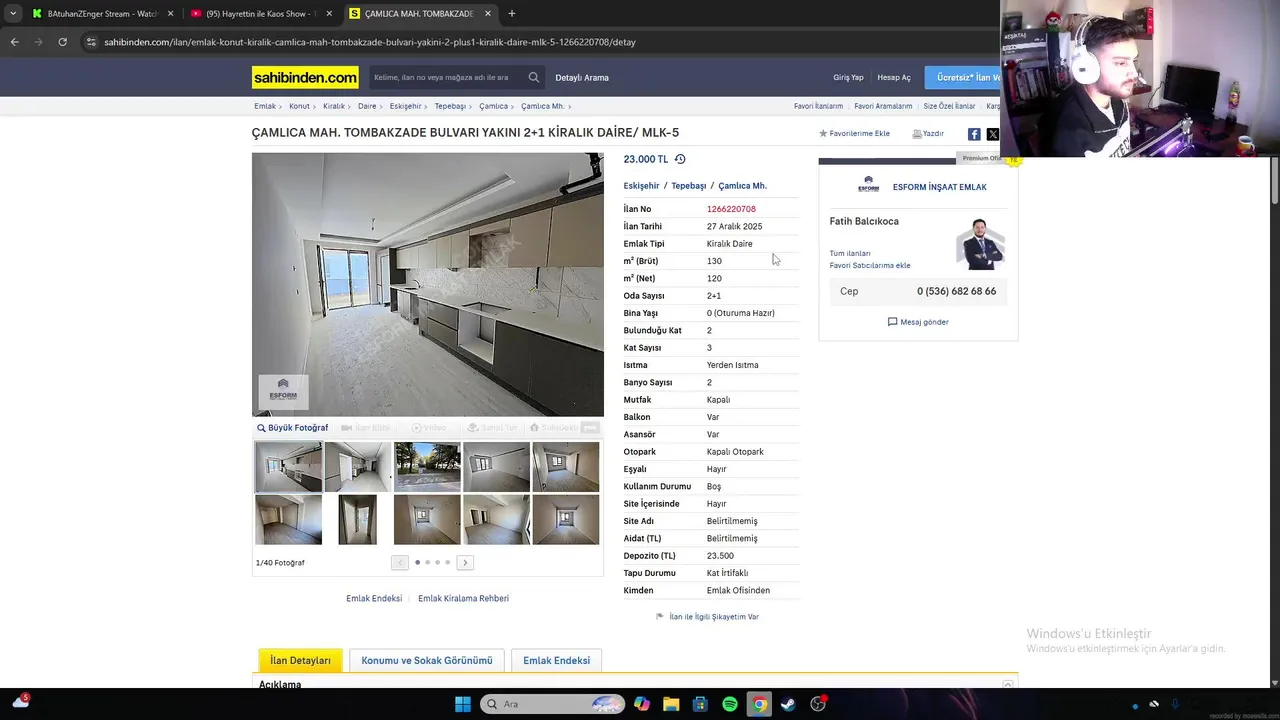Image resolution: width=1280 pixels, height=720 pixels.
Task: Click Hesap Aç
Action: (894, 77)
